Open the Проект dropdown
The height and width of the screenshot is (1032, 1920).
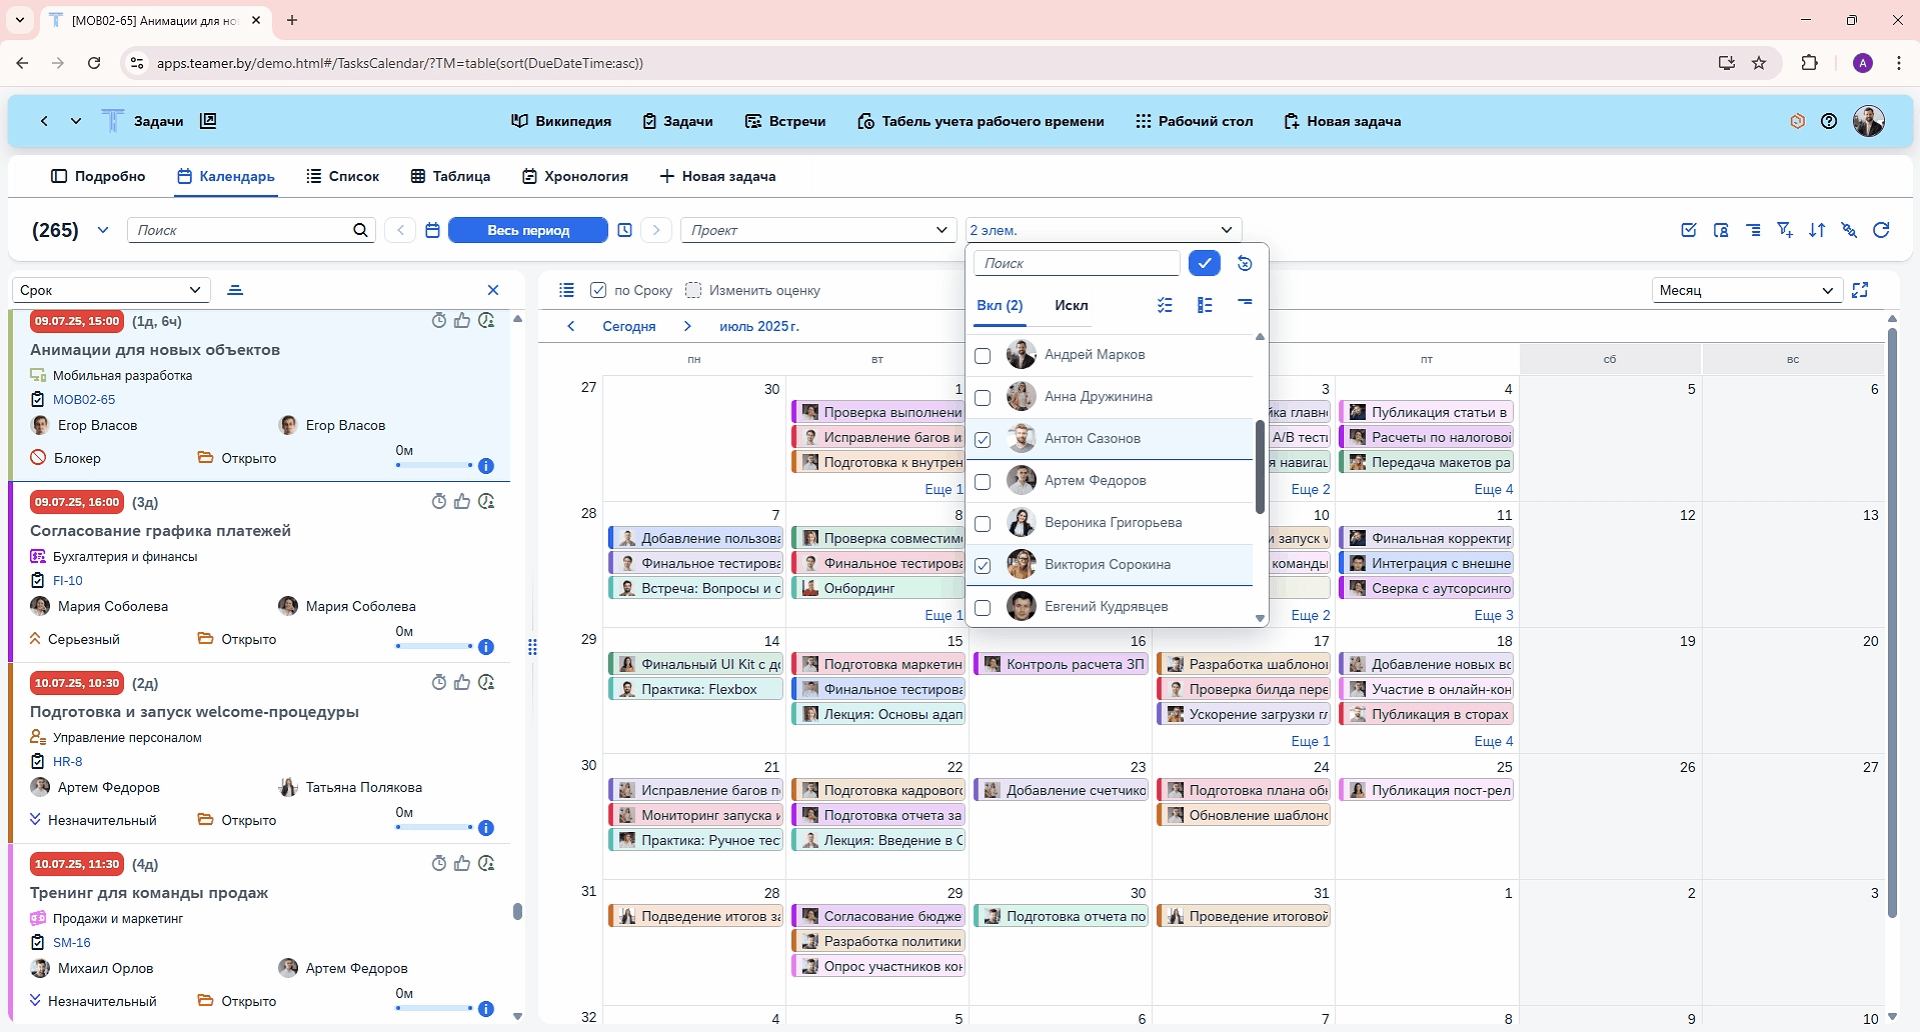[x=817, y=230]
